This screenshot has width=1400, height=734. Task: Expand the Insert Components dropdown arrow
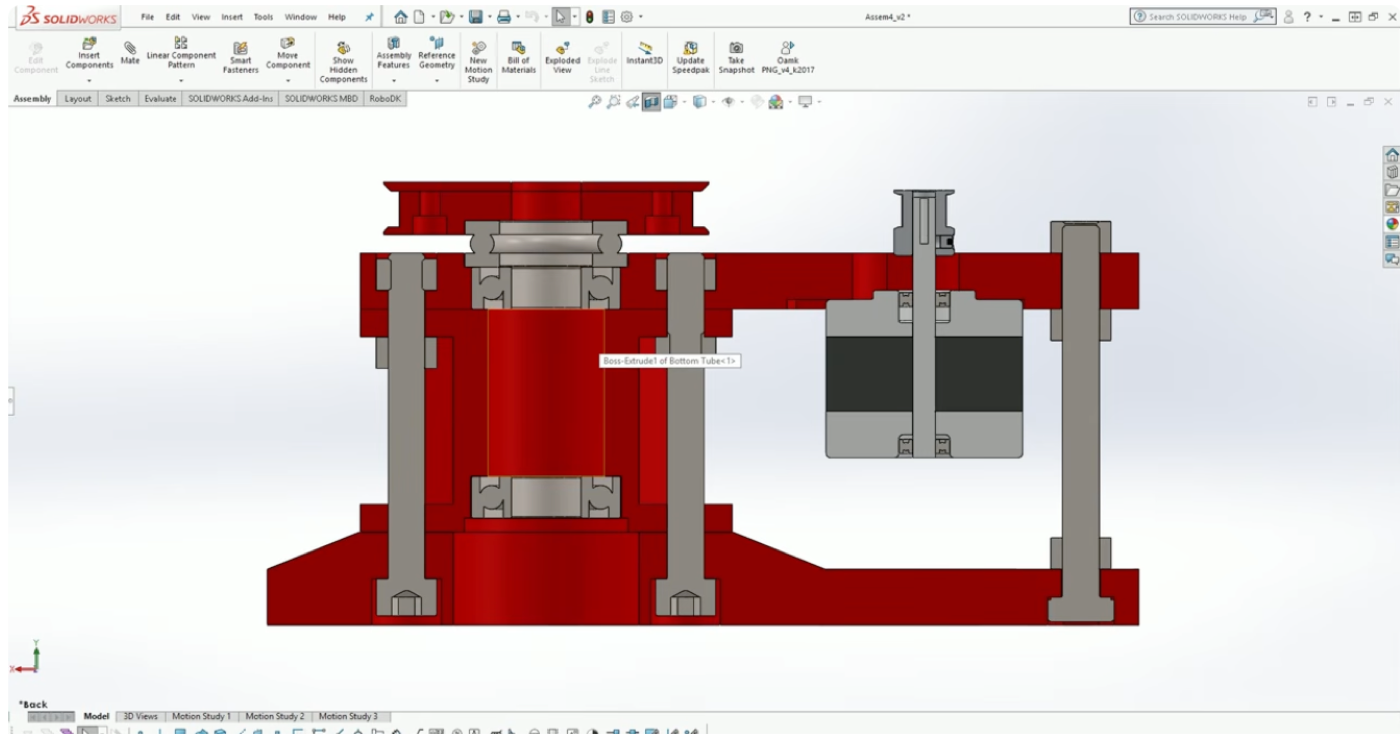(x=89, y=79)
